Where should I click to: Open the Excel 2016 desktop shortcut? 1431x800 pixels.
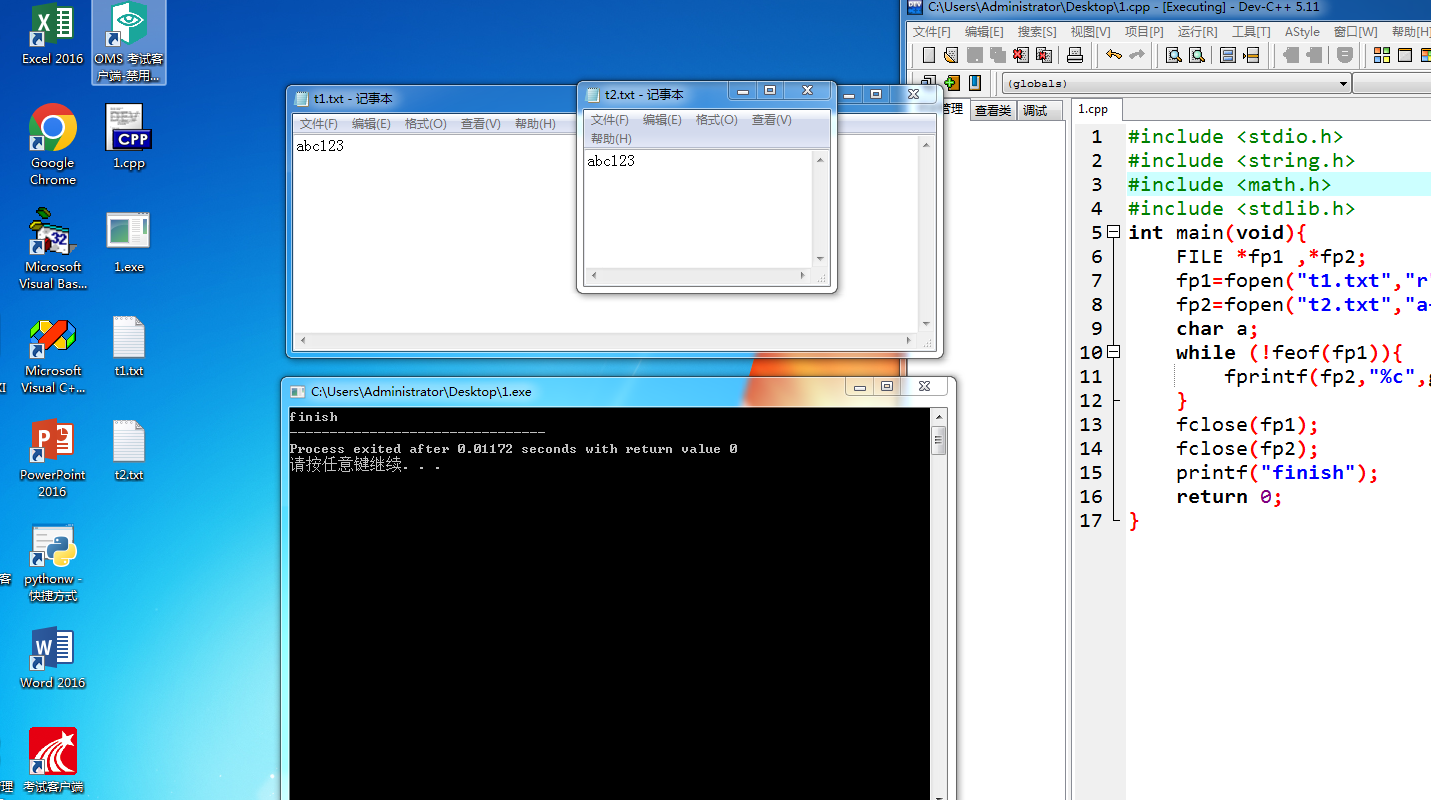point(52,35)
